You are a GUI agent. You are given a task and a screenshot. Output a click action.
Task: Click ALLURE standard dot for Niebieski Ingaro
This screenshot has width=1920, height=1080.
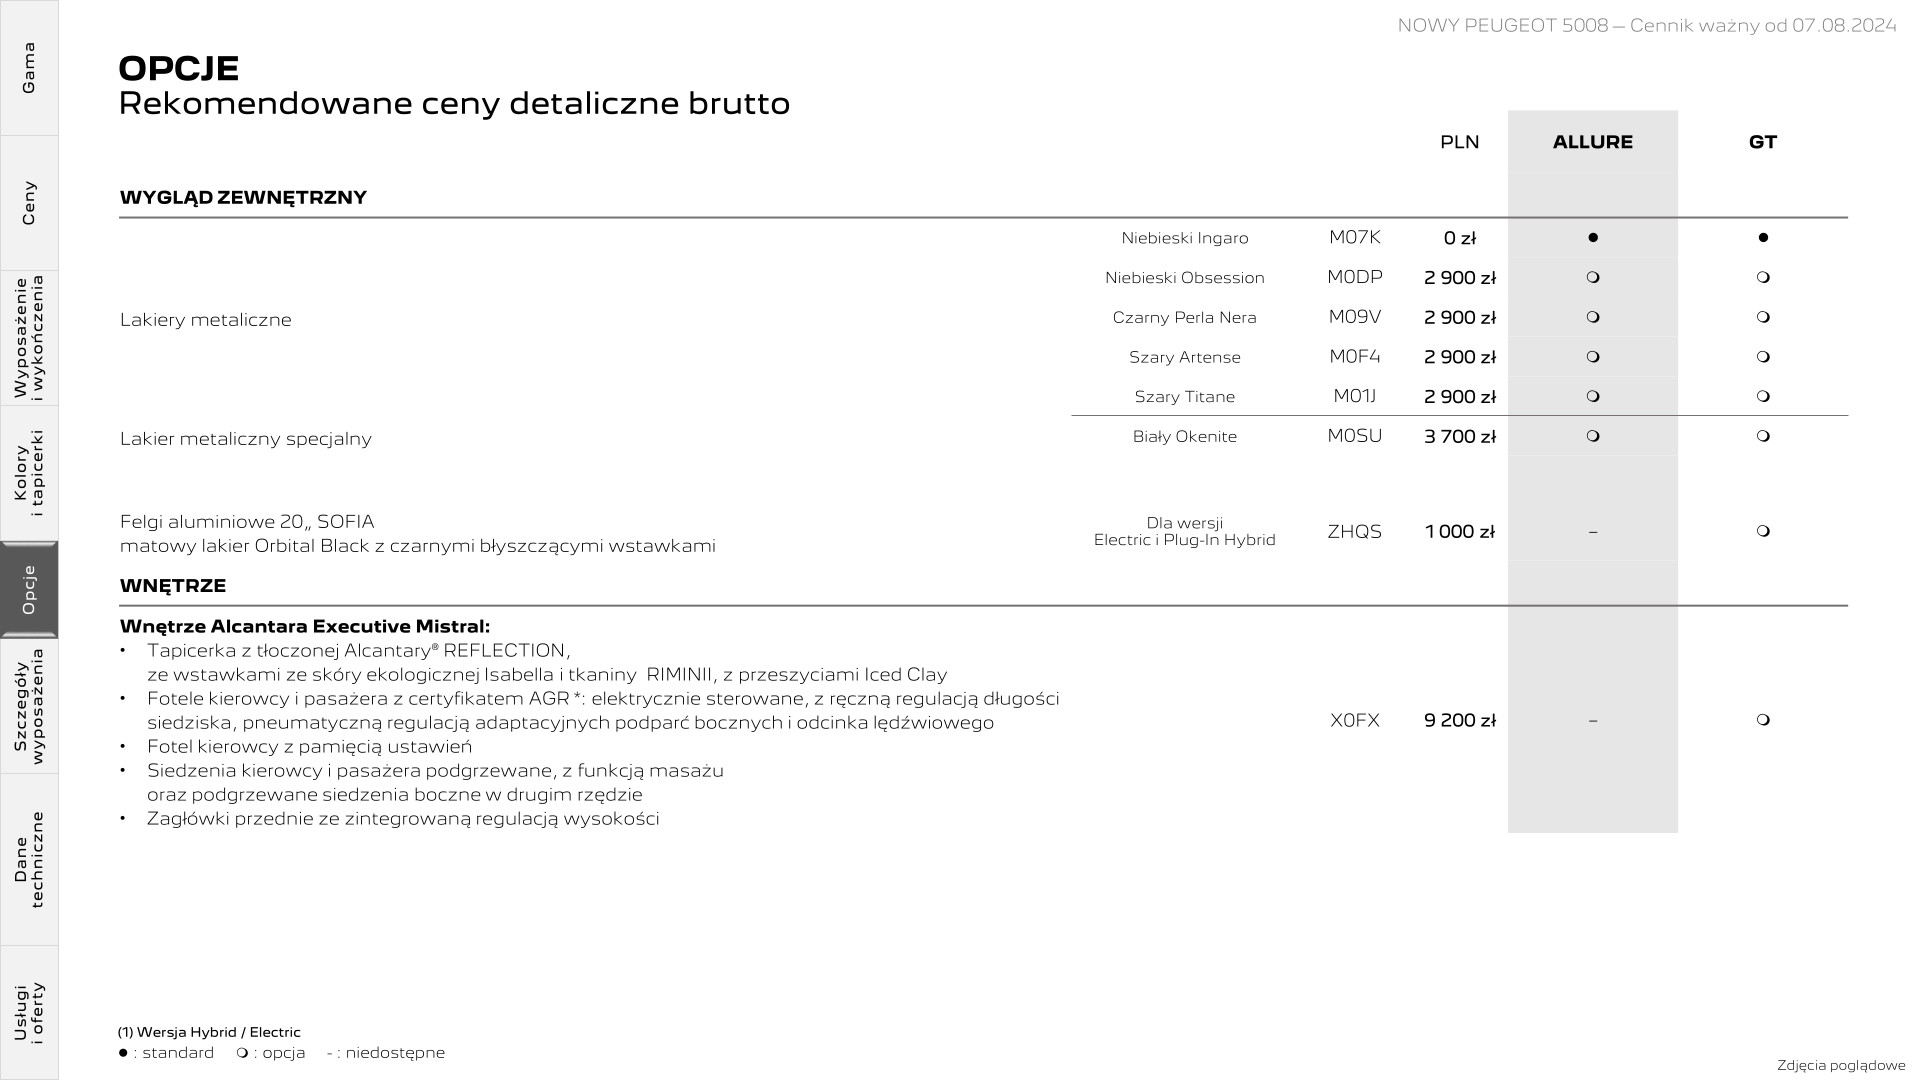pos(1593,238)
